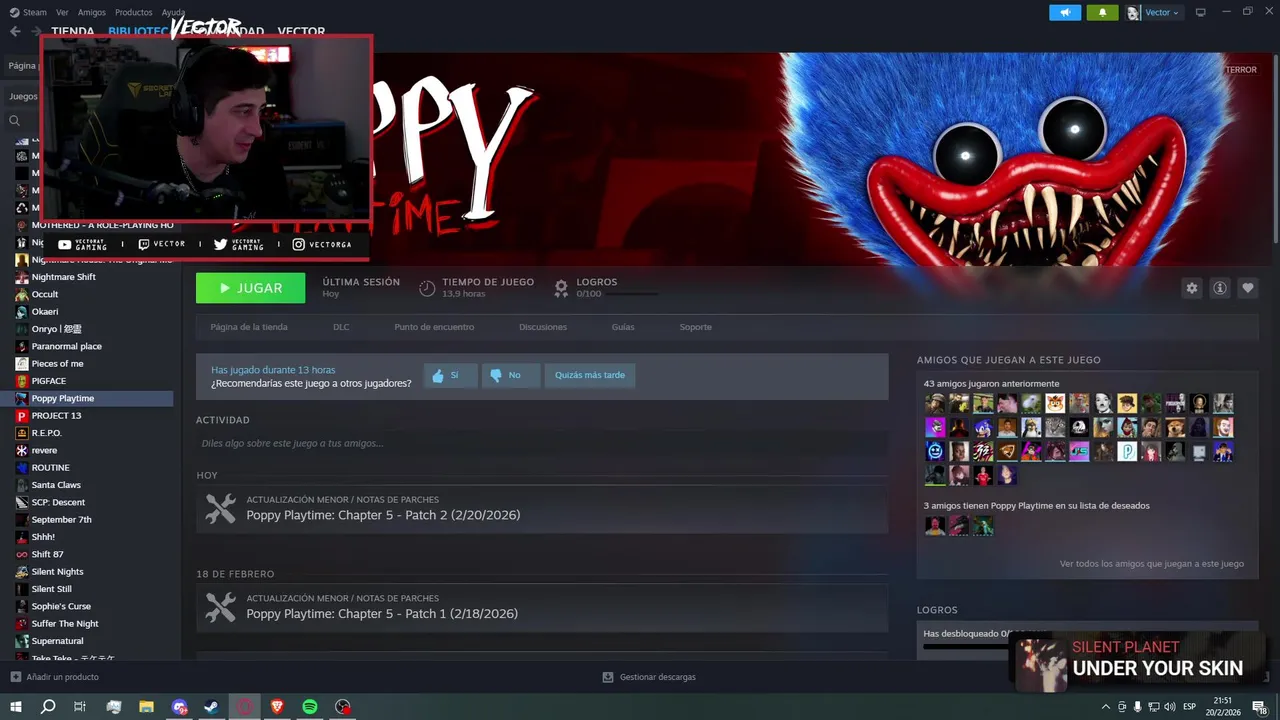
Task: Open Chapter 5 - Patch 2 news
Action: pyautogui.click(x=542, y=508)
